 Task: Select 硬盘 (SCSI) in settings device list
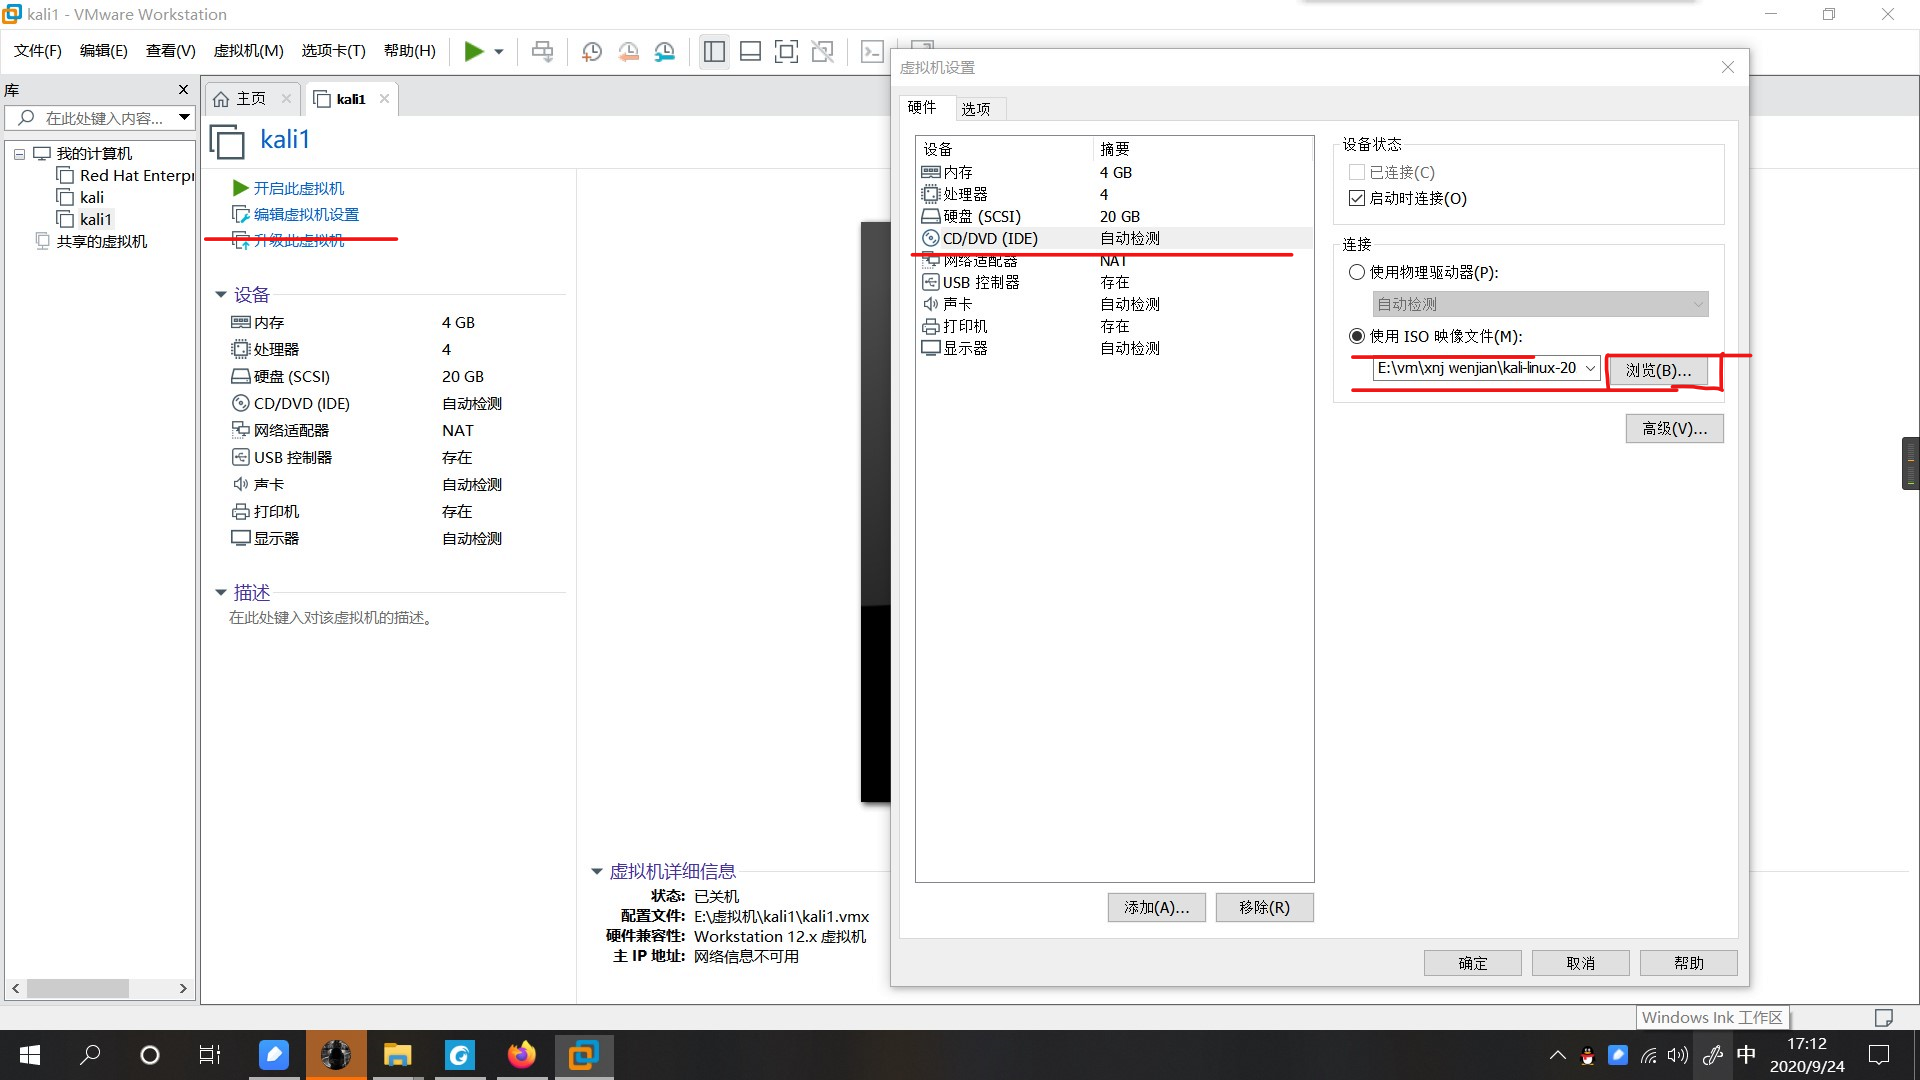click(x=1114, y=217)
